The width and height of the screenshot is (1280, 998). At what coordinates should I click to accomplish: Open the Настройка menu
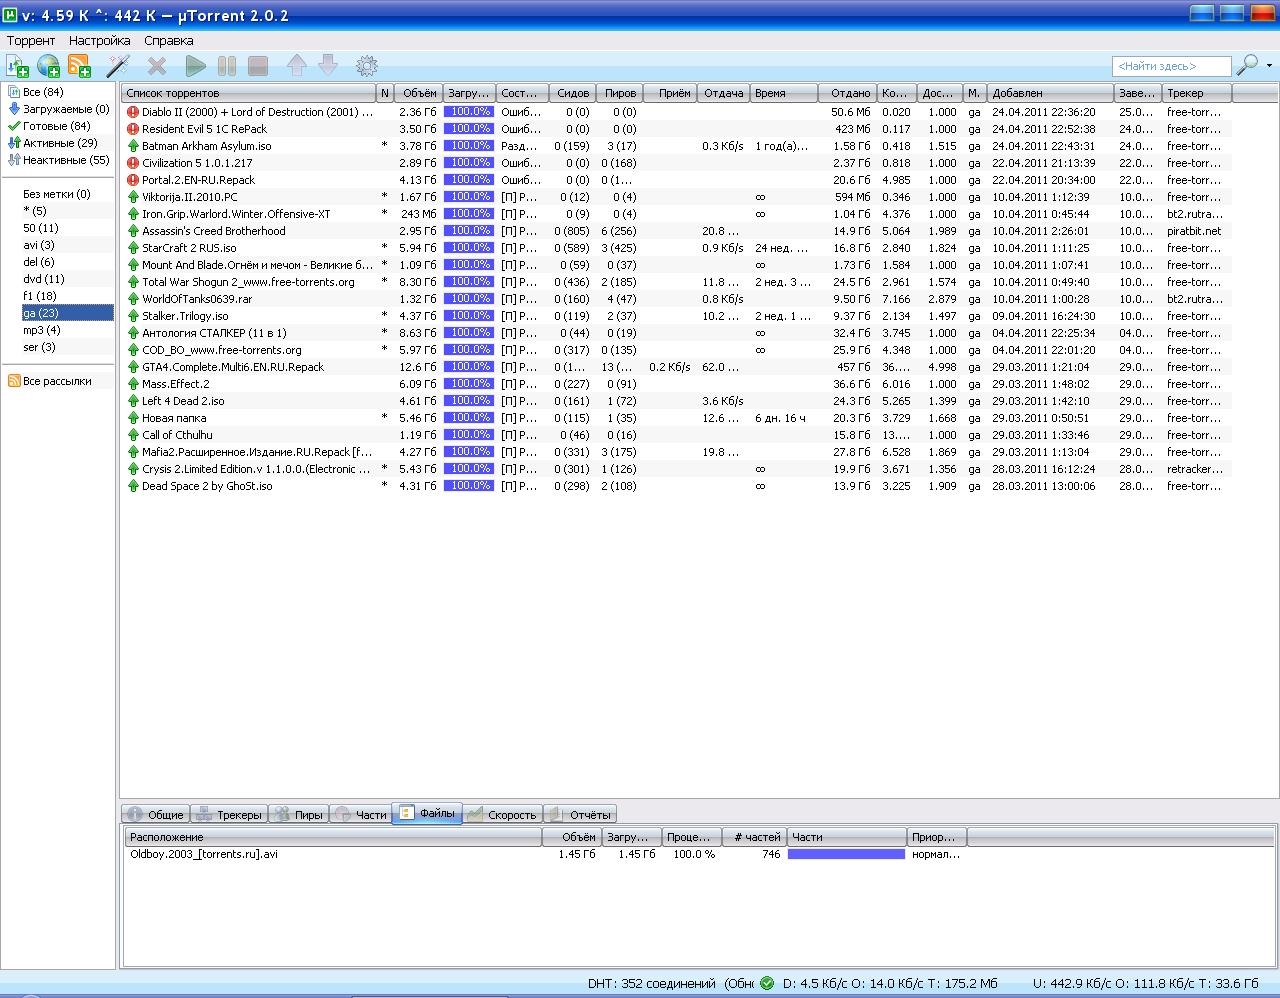point(99,41)
